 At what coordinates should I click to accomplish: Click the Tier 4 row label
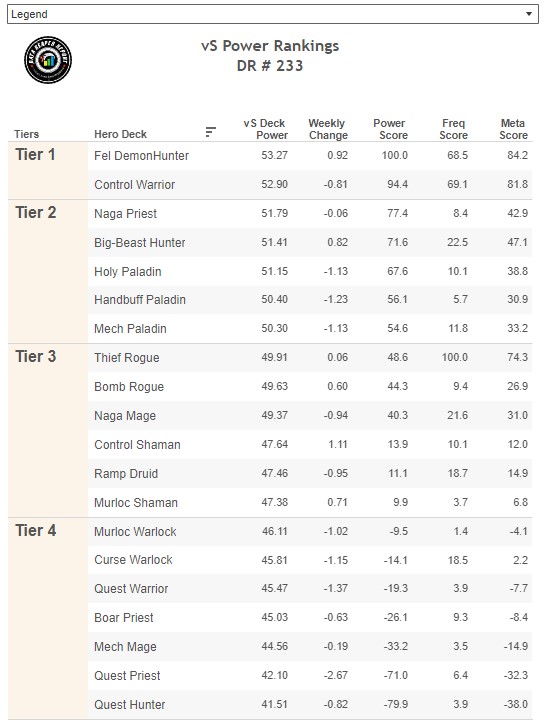(x=35, y=530)
